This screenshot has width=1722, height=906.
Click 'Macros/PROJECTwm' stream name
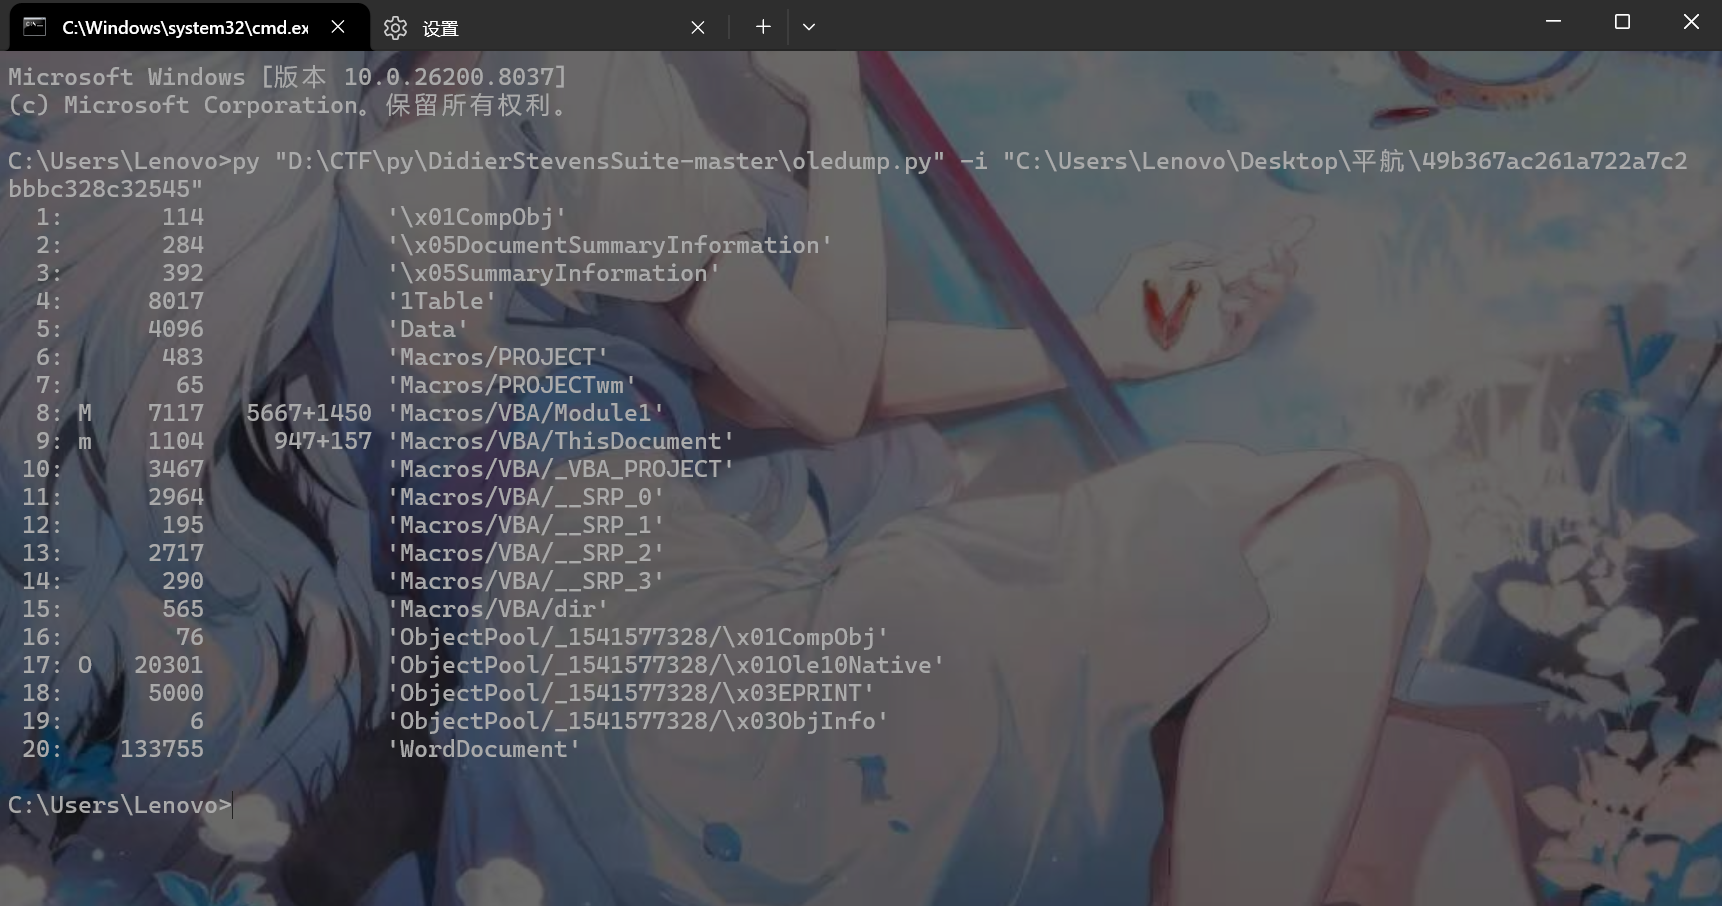(x=512, y=385)
